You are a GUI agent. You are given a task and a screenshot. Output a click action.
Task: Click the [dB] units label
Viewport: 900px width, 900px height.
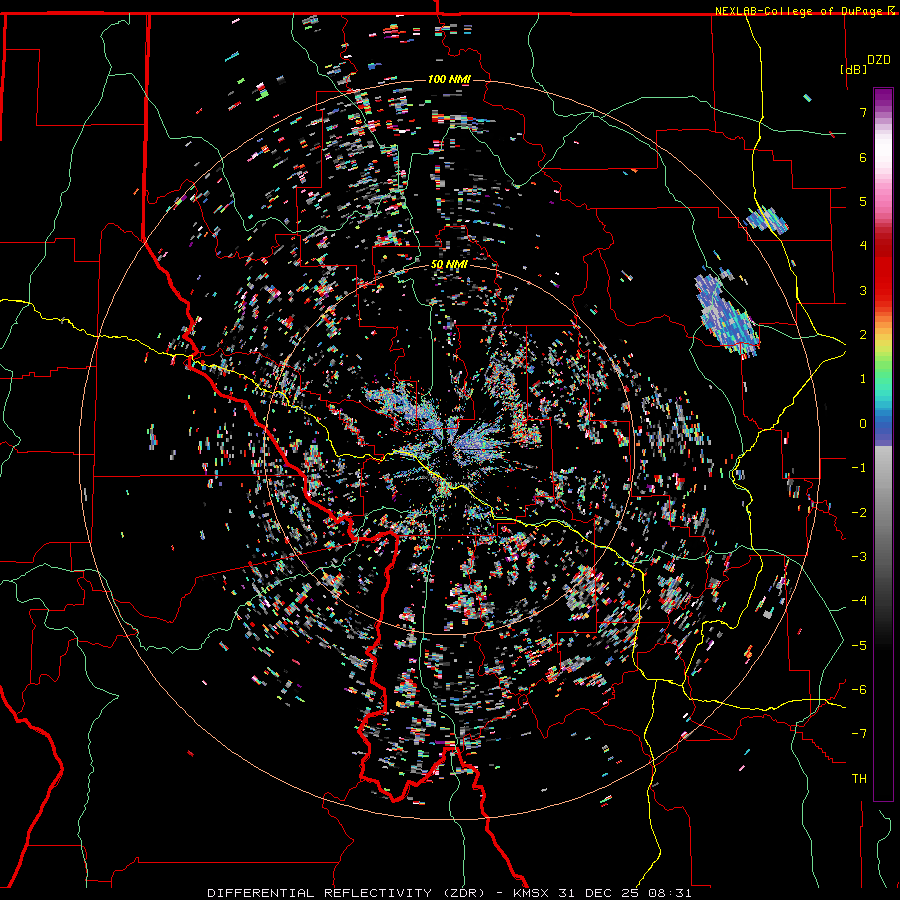pos(853,69)
